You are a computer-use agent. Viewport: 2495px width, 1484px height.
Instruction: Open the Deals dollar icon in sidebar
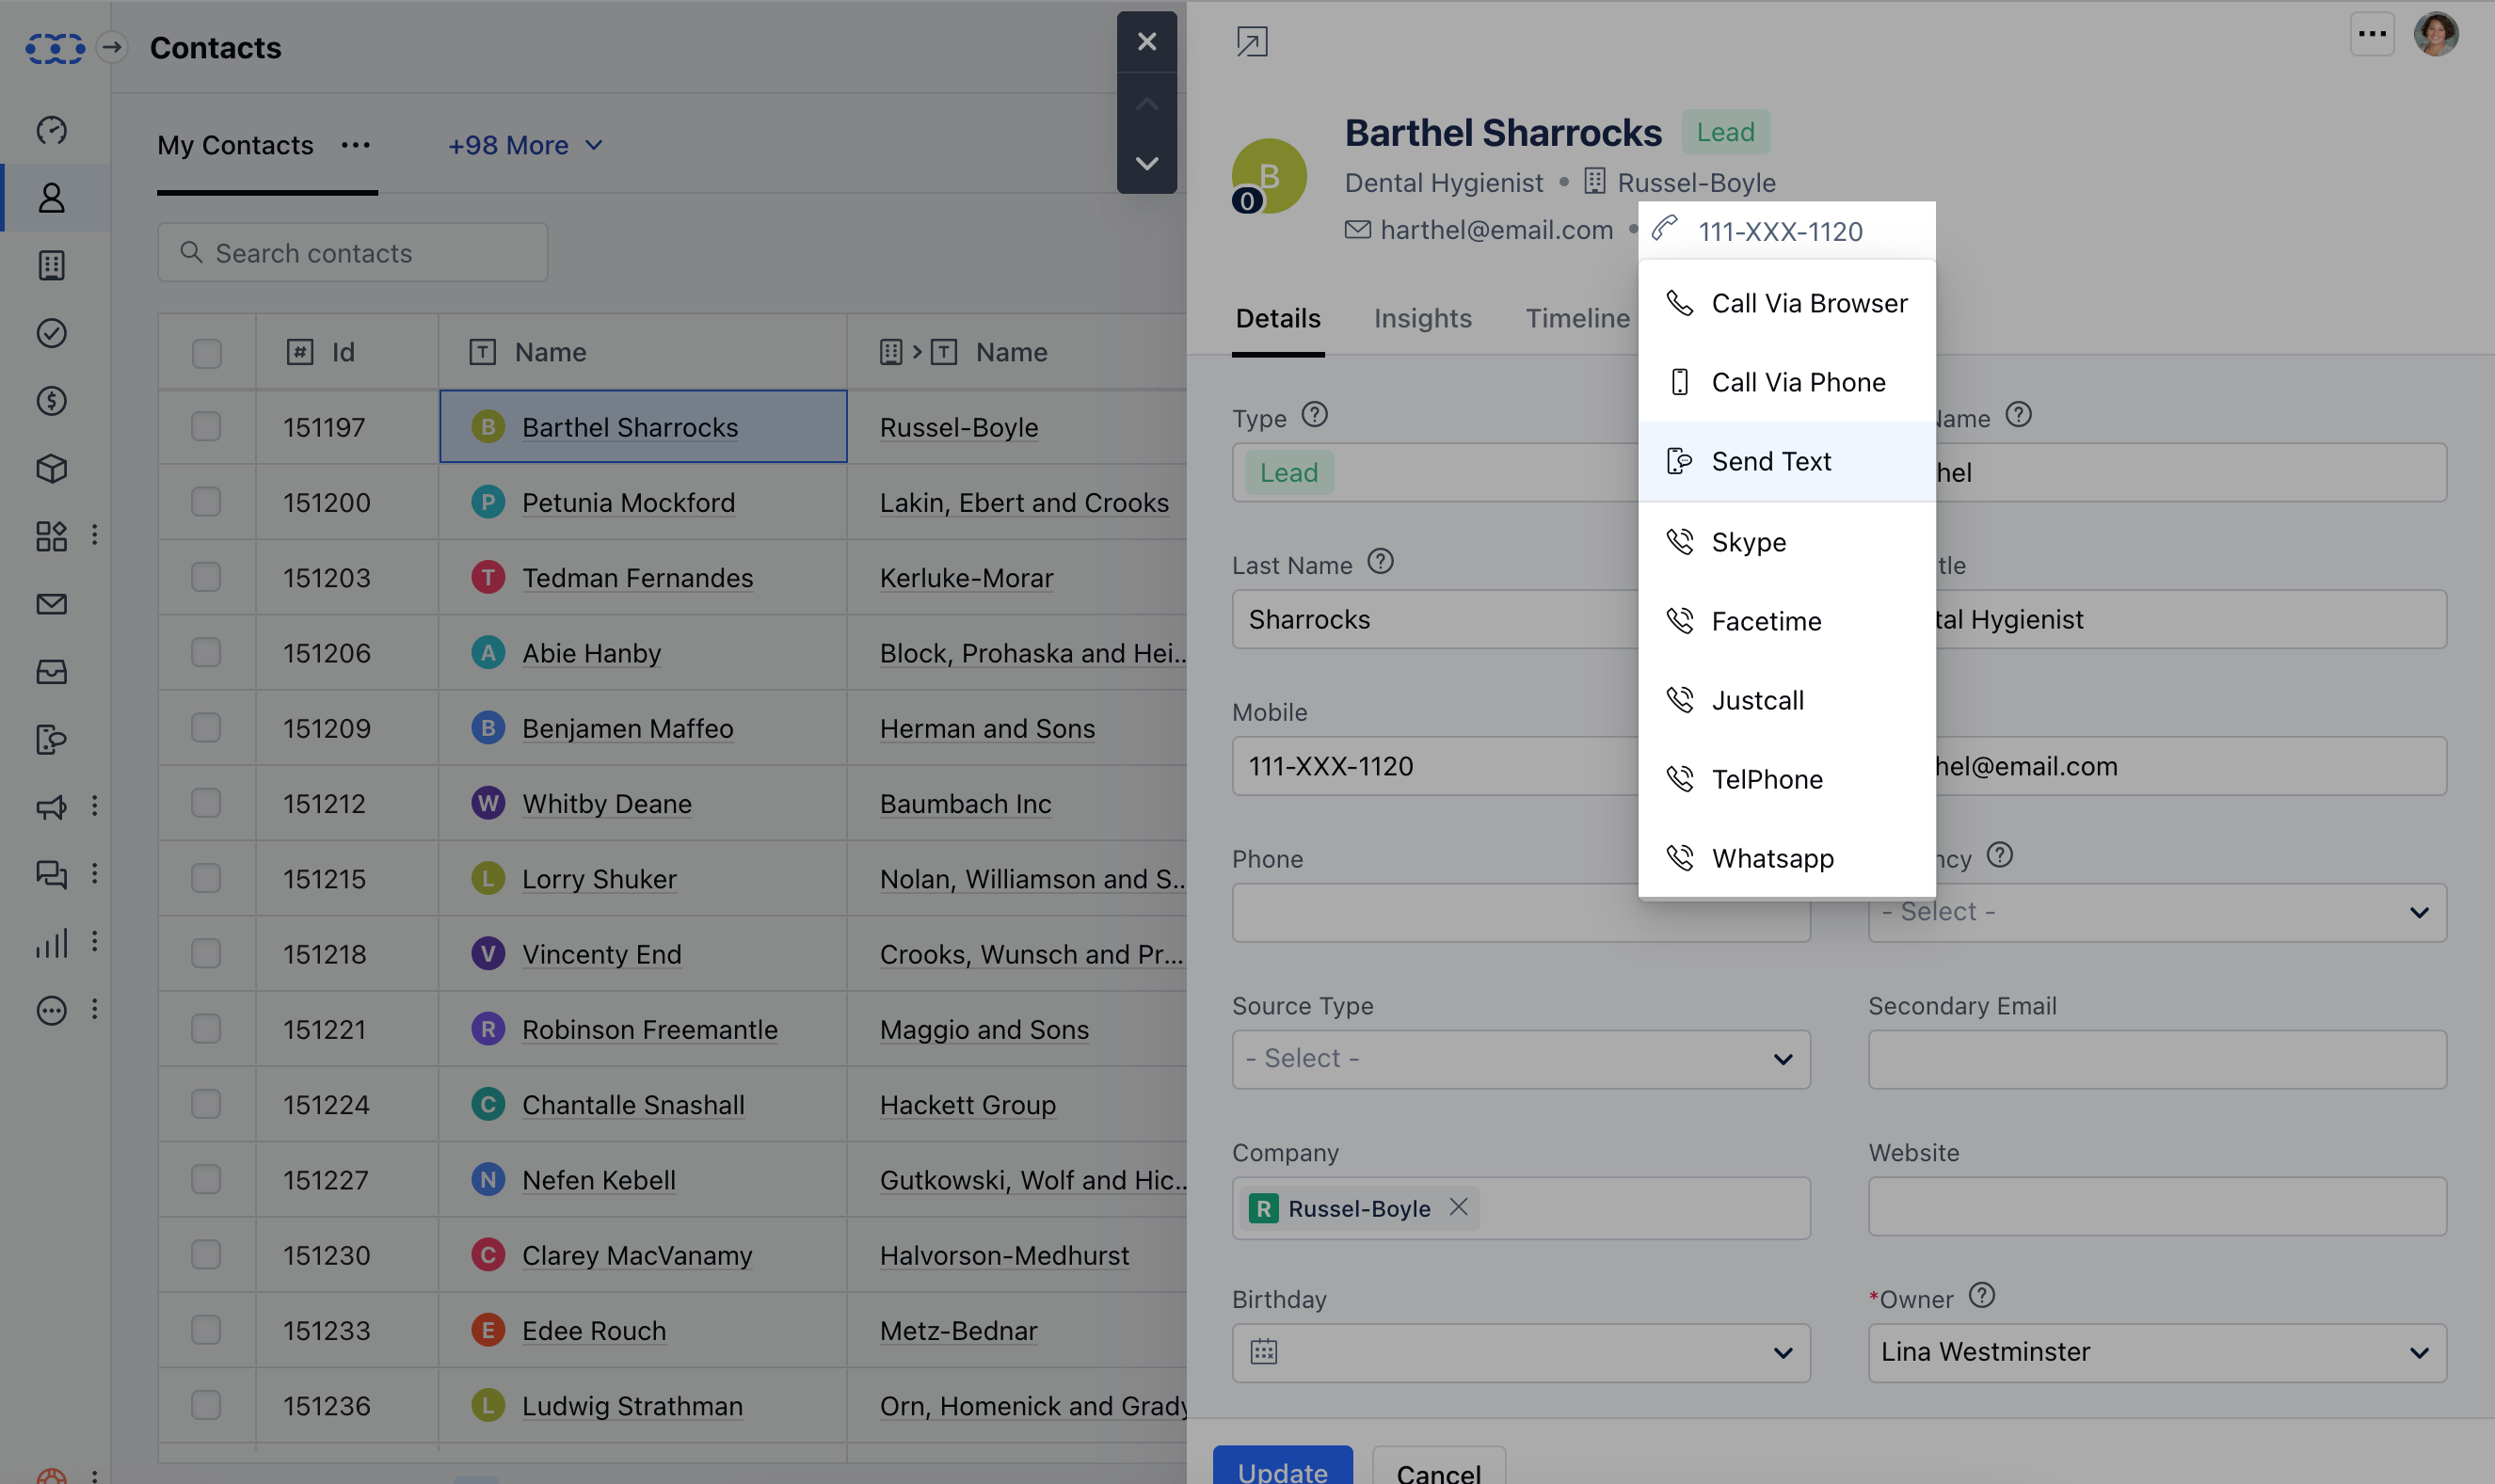(51, 401)
